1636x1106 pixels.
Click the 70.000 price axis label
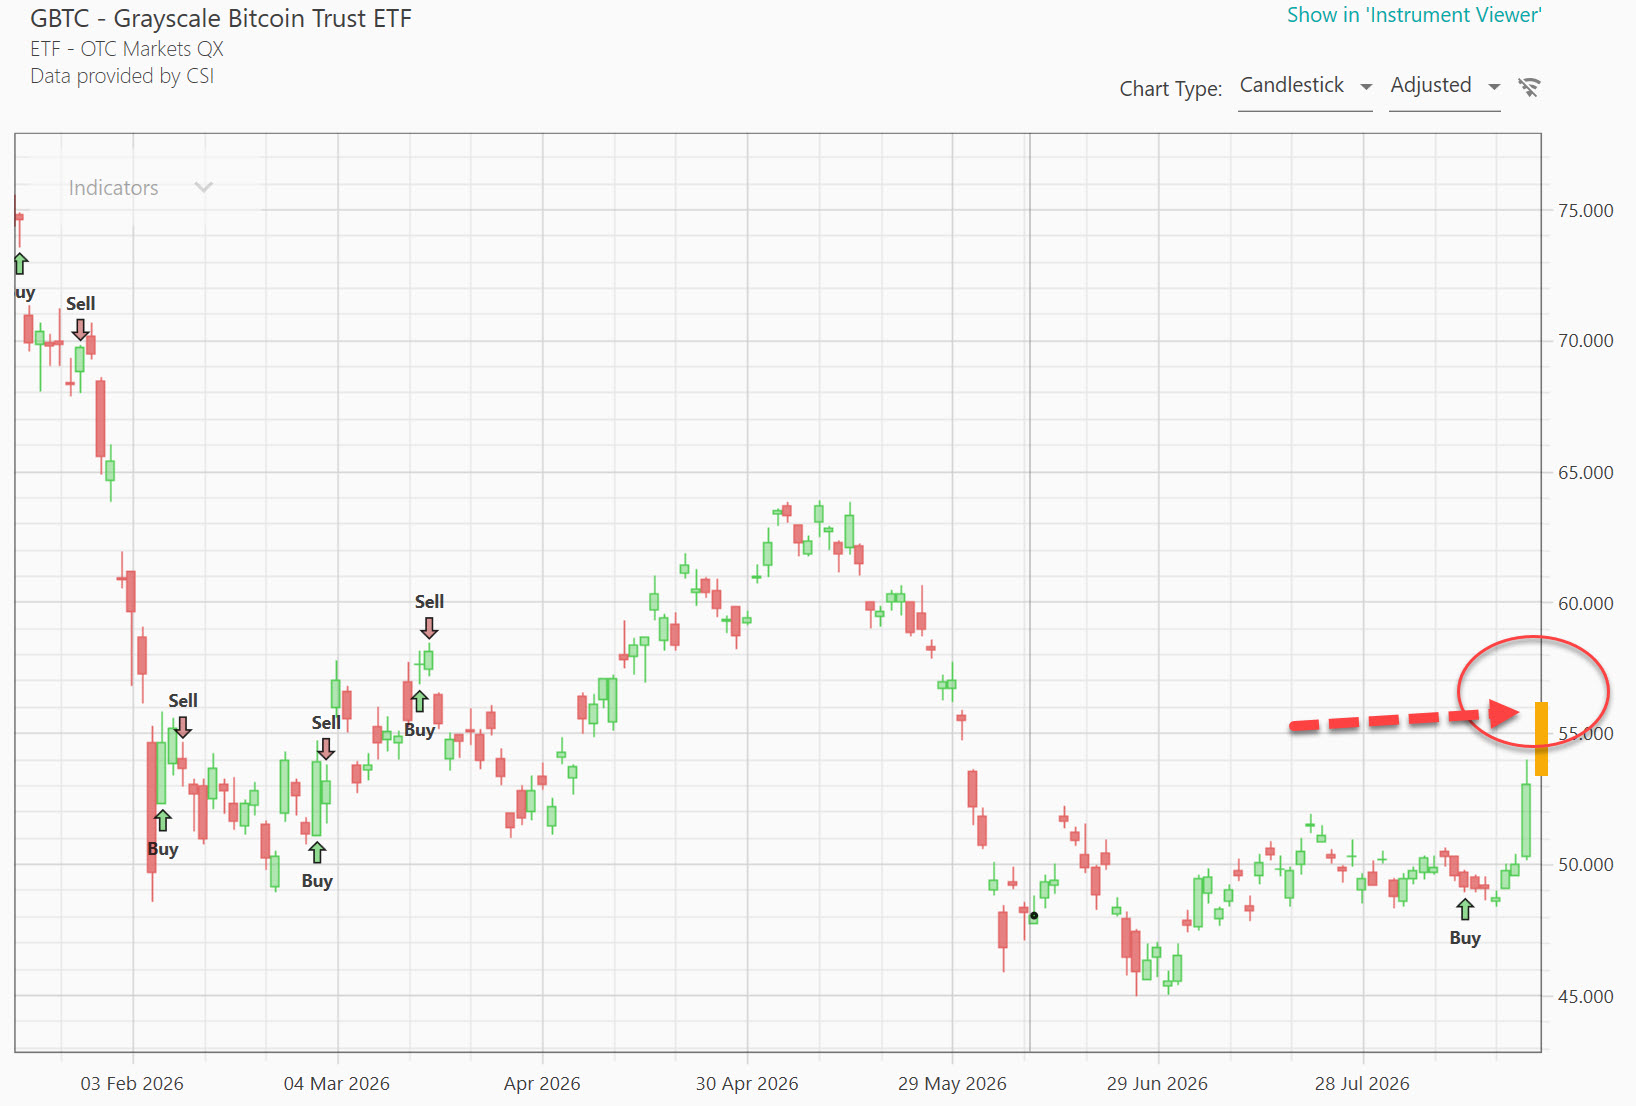pos(1585,340)
